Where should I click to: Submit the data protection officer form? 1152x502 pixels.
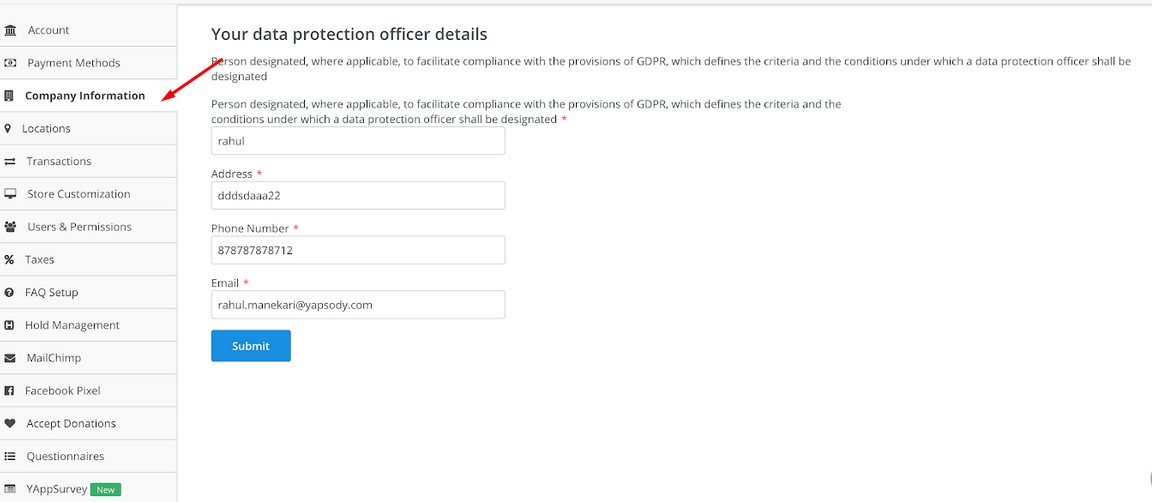click(x=251, y=346)
